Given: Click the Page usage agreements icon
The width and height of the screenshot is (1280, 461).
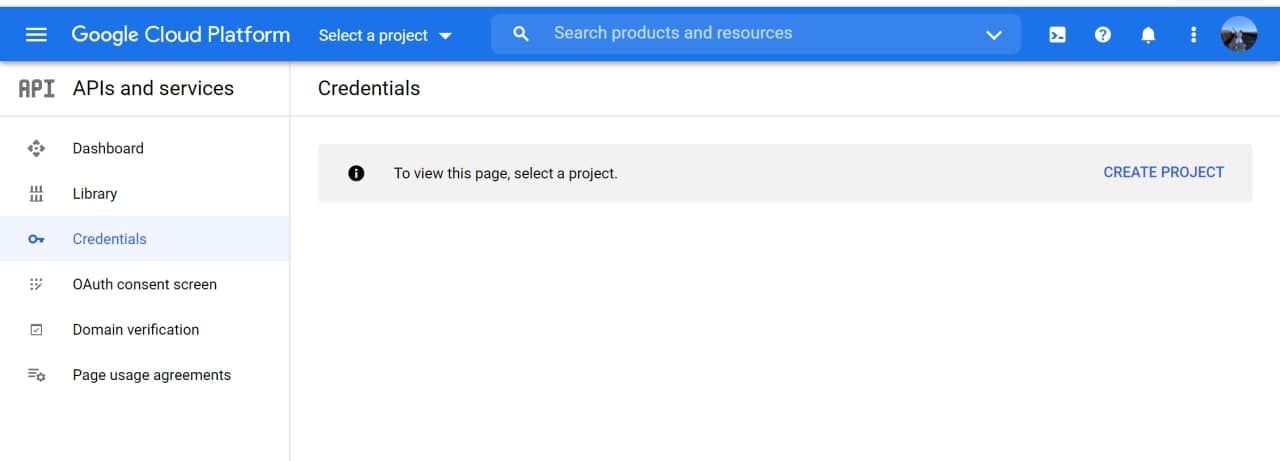Looking at the screenshot, I should click(x=36, y=375).
